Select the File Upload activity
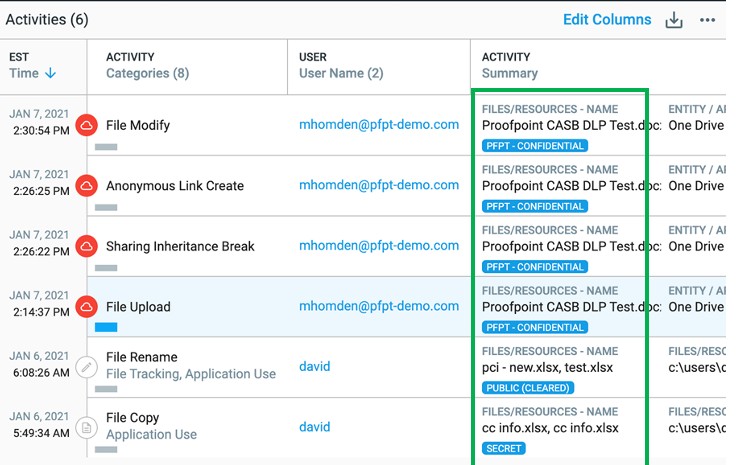 point(138,307)
